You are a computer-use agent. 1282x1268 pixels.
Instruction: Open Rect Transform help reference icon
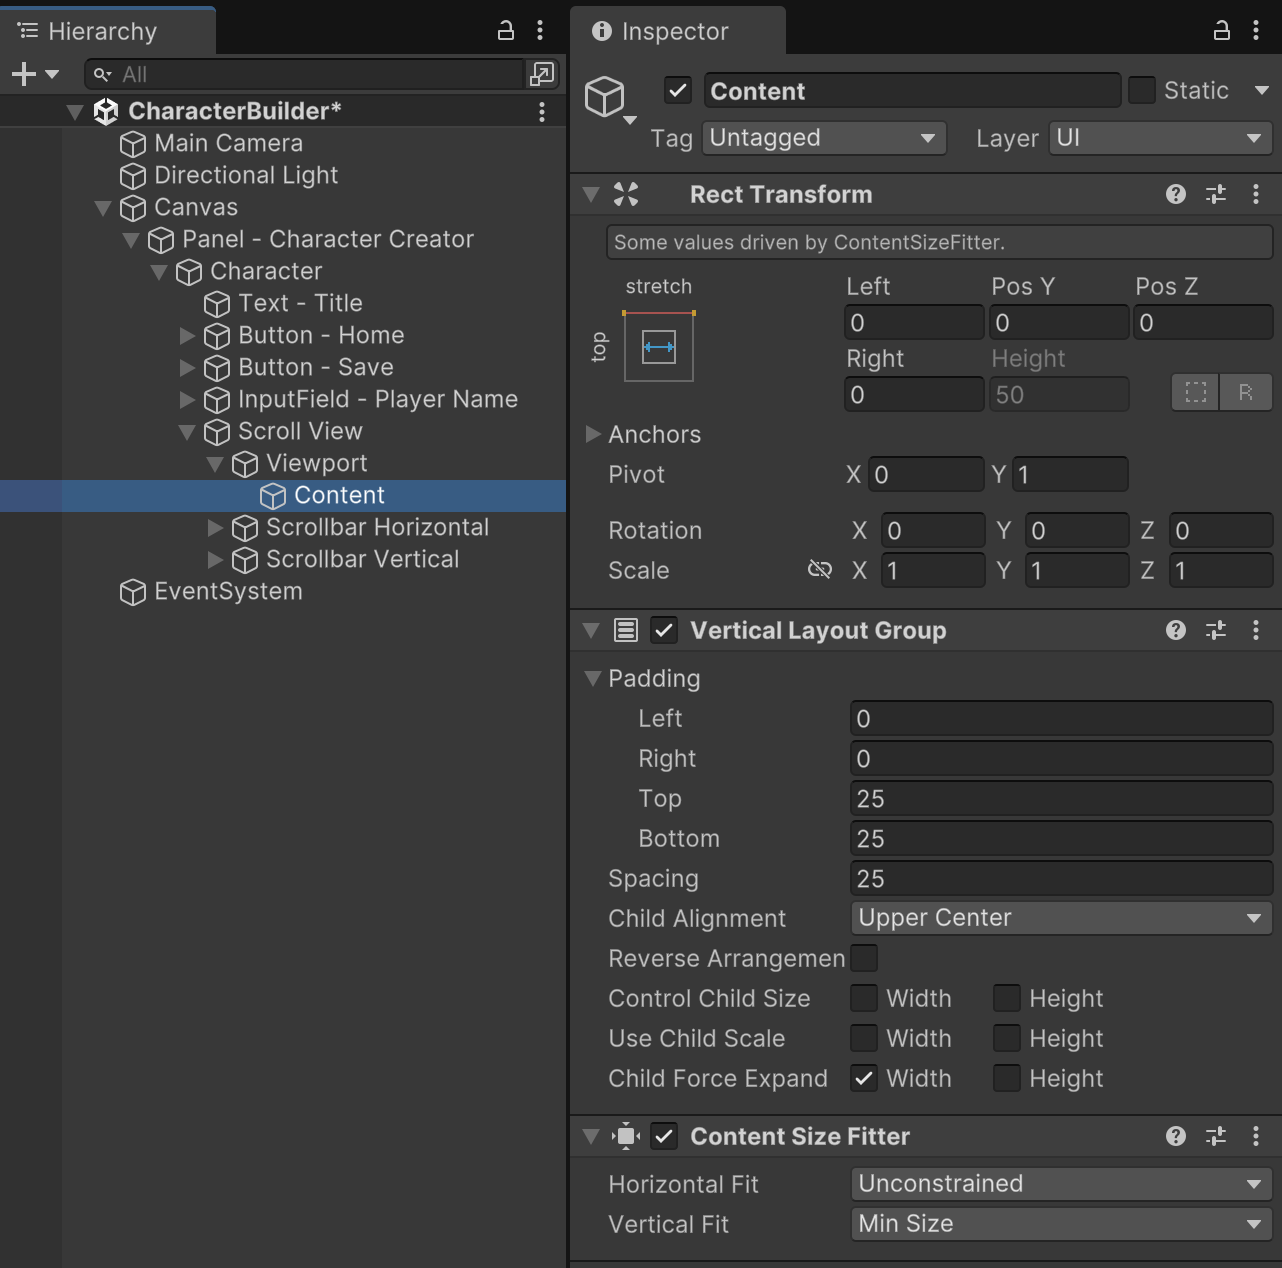point(1176,195)
